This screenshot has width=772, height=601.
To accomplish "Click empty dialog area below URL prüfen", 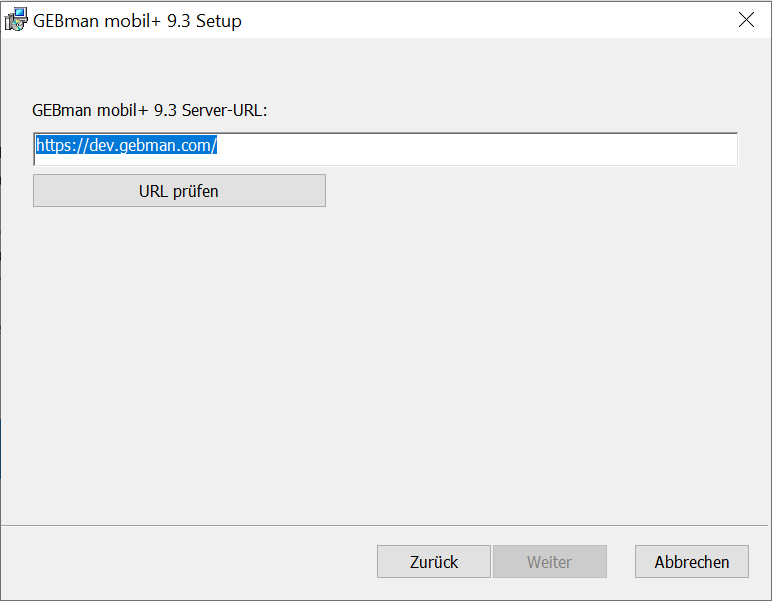I will [386, 364].
